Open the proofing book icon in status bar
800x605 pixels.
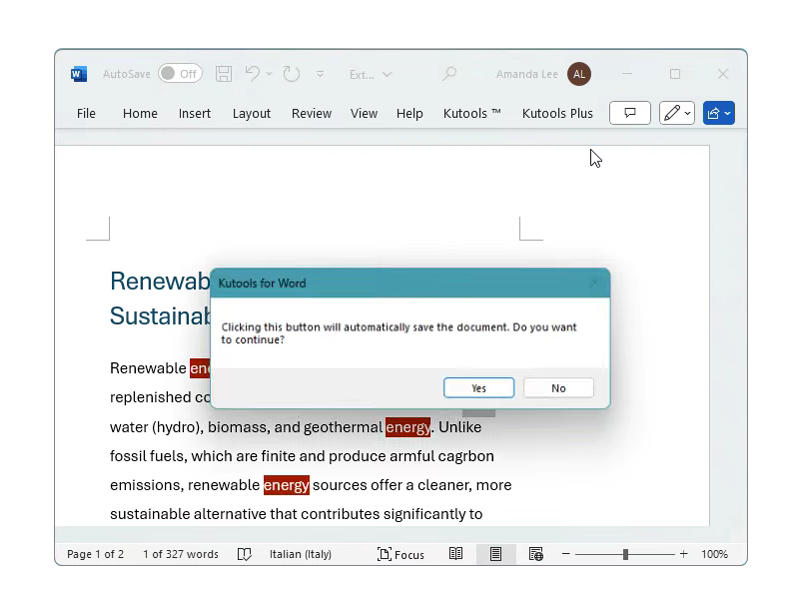(x=244, y=554)
